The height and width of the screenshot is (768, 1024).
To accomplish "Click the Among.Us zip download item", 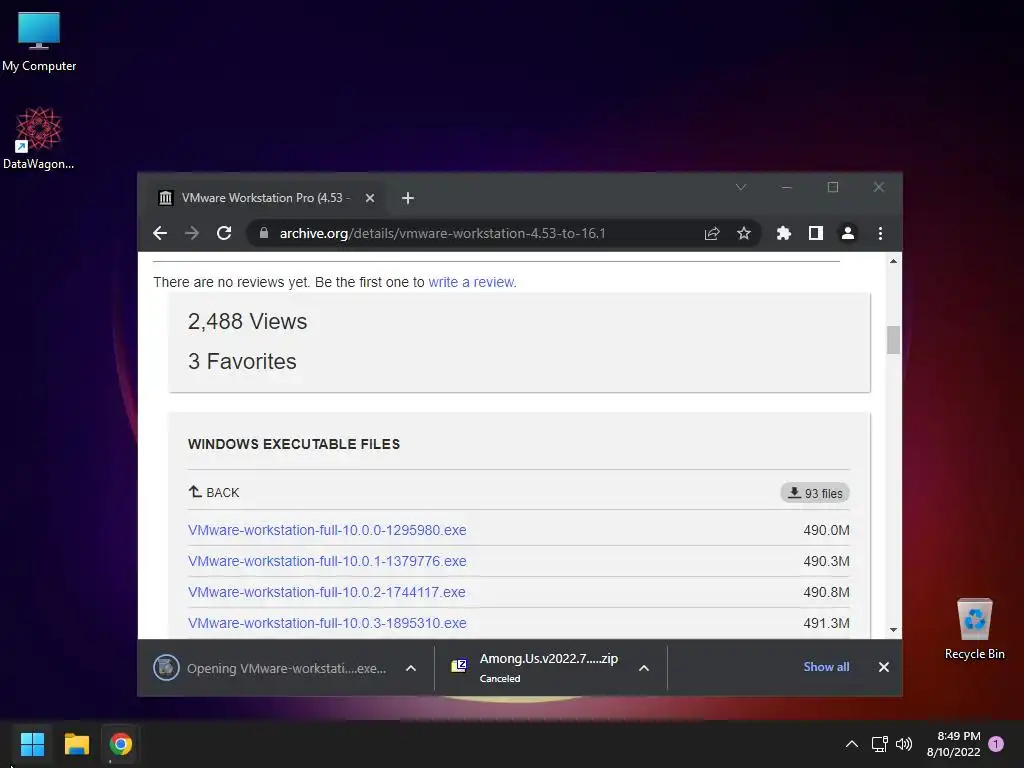I will [x=534, y=667].
